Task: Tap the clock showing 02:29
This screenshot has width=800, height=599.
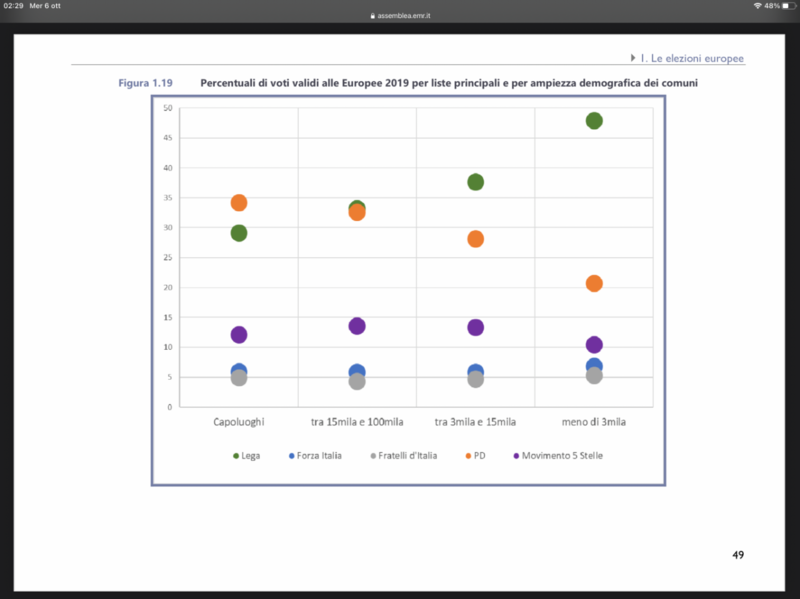Action: [13, 6]
